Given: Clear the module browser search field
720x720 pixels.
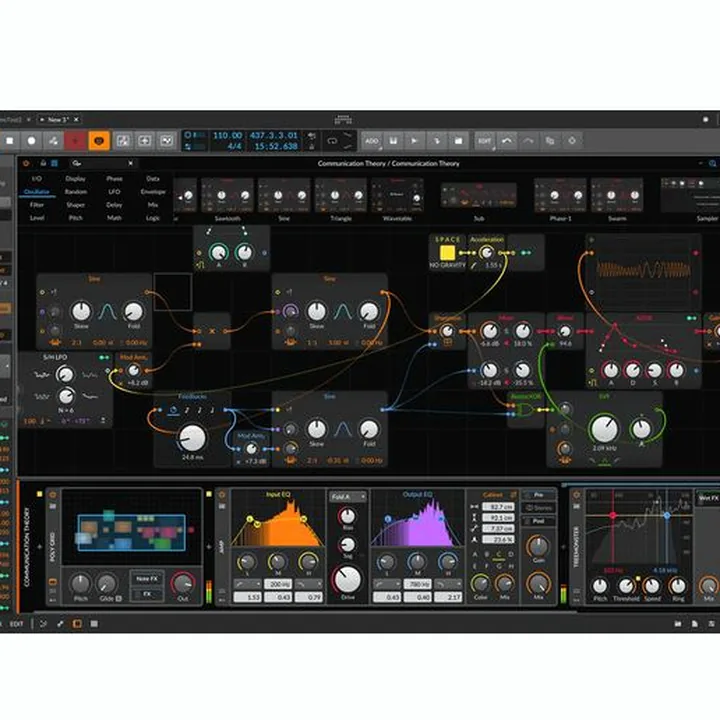Looking at the screenshot, I should click(x=130, y=163).
